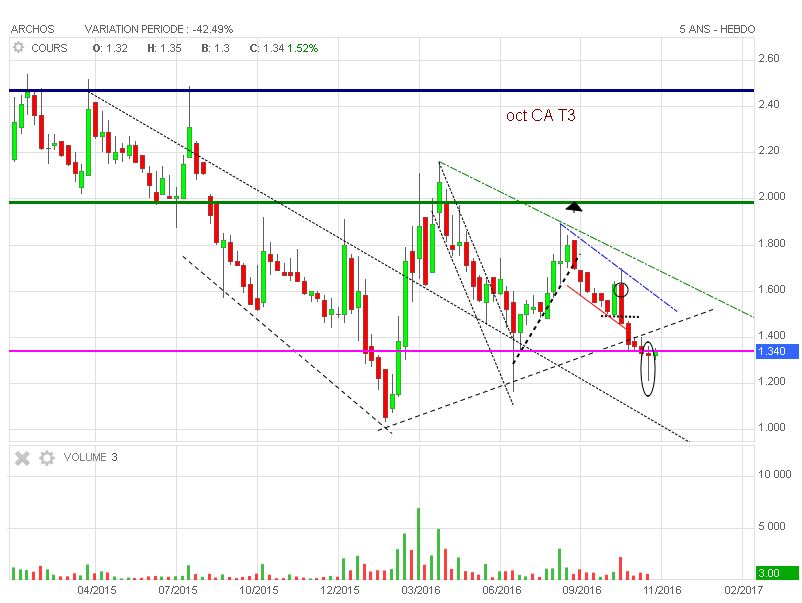802x603 pixels.
Task: Click the 1.600 price axis label
Action: (771, 289)
